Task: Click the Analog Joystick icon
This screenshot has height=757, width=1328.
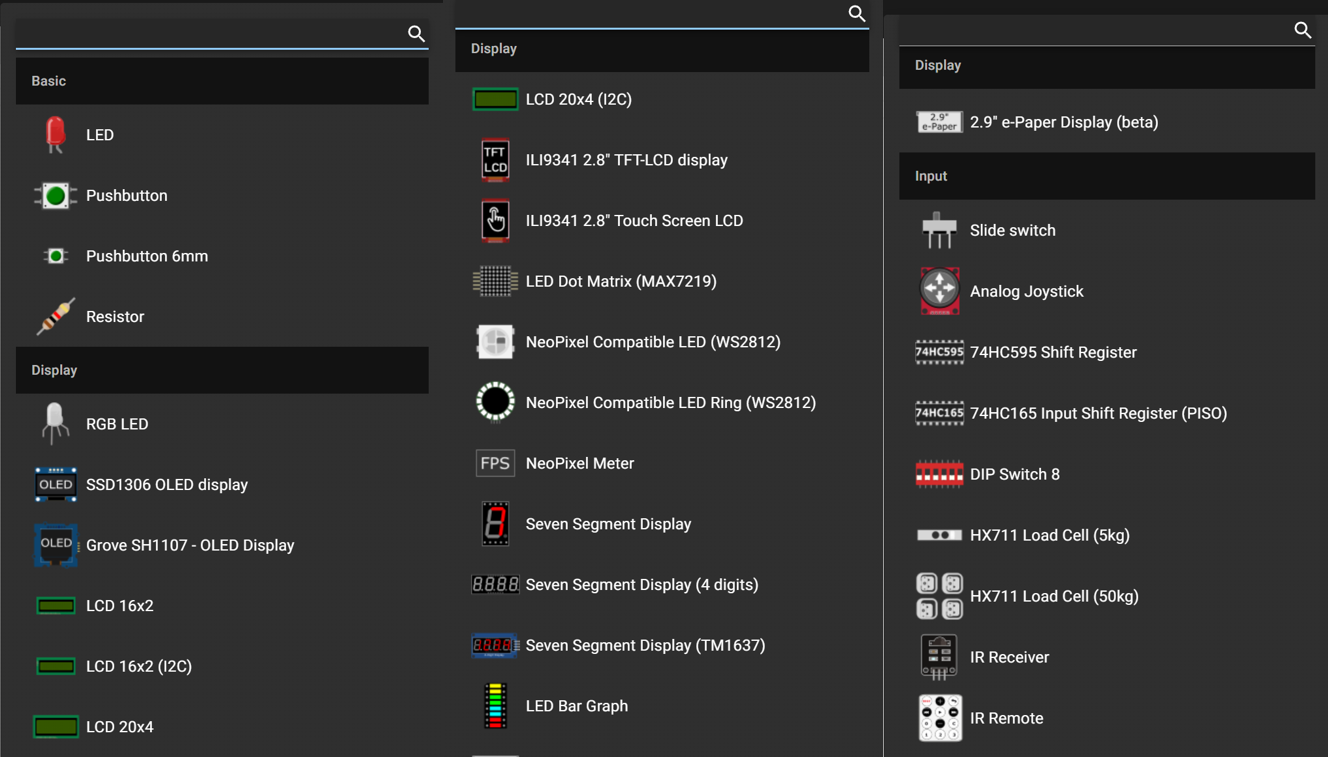Action: (x=939, y=291)
